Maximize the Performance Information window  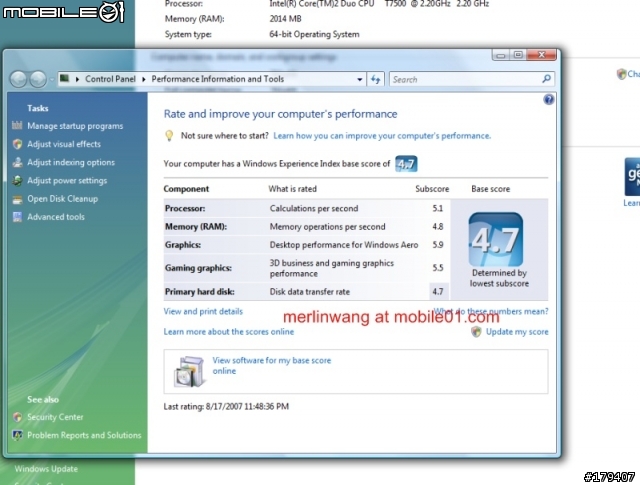coord(518,55)
